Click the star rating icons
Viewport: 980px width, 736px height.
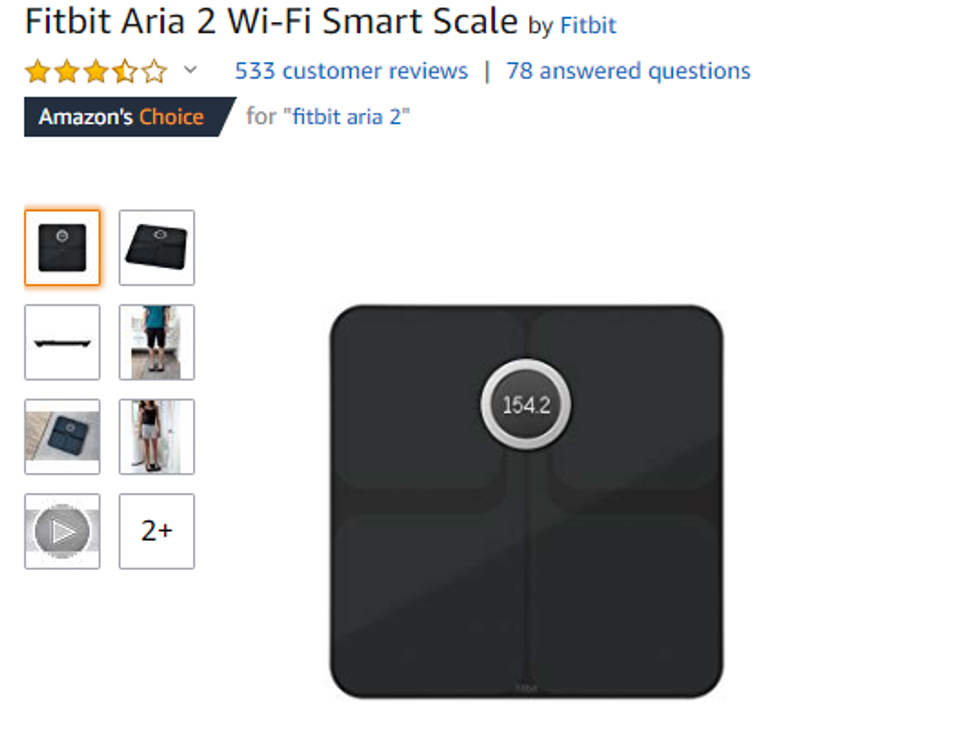(96, 71)
